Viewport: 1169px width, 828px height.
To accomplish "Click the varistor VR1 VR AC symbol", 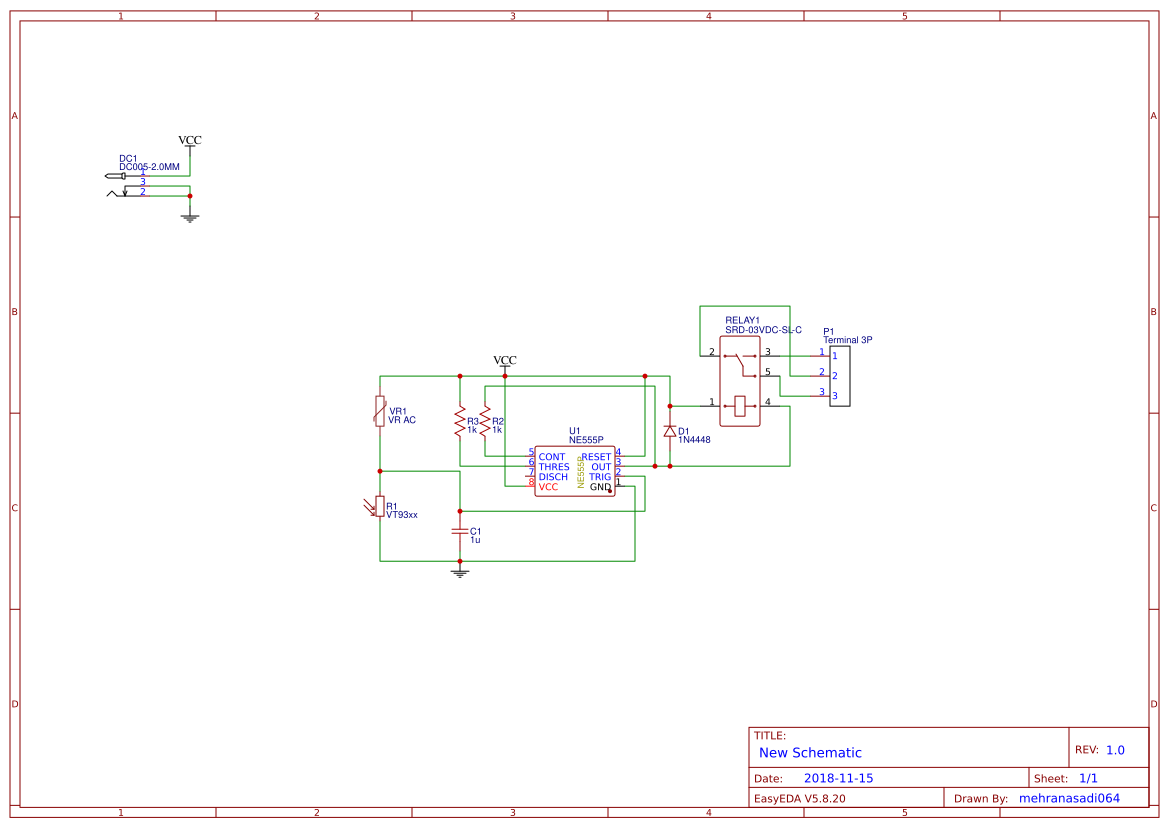I will click(x=379, y=412).
